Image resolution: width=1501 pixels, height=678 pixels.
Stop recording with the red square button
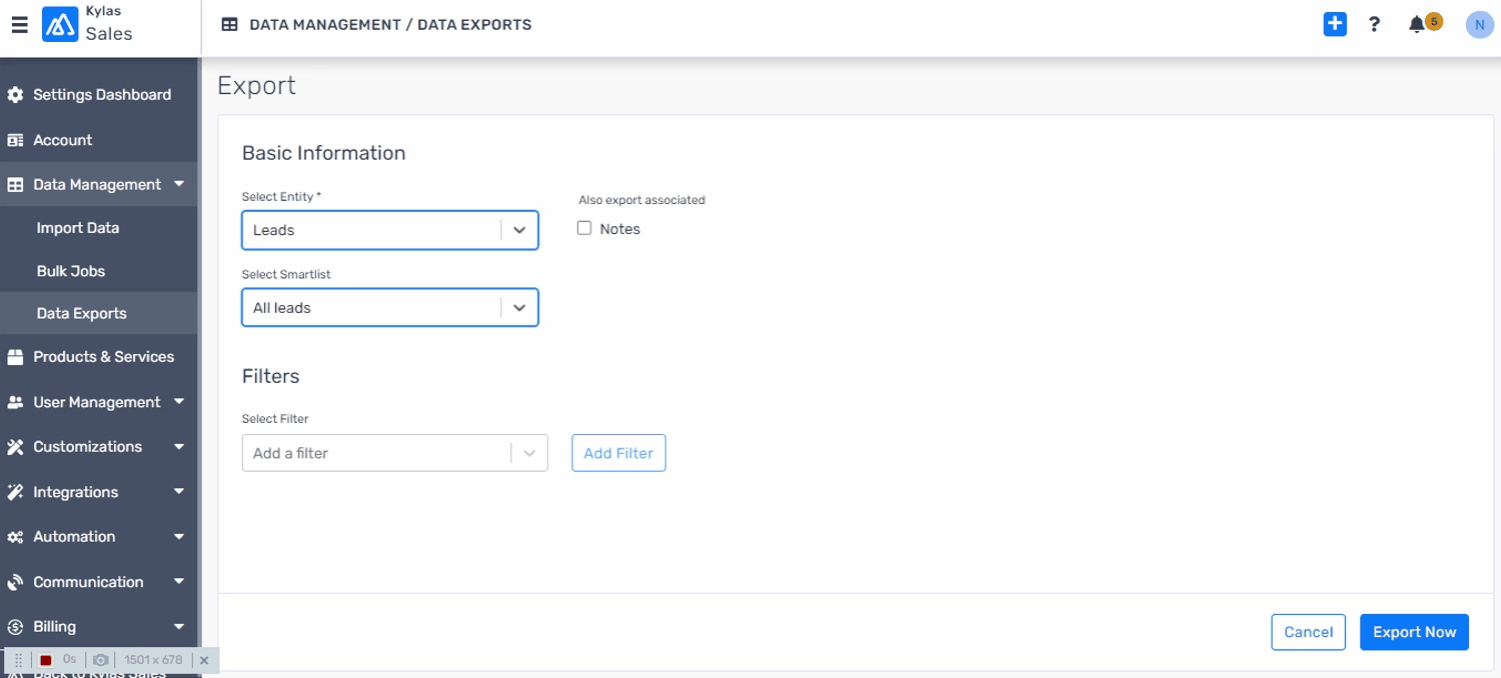(46, 660)
